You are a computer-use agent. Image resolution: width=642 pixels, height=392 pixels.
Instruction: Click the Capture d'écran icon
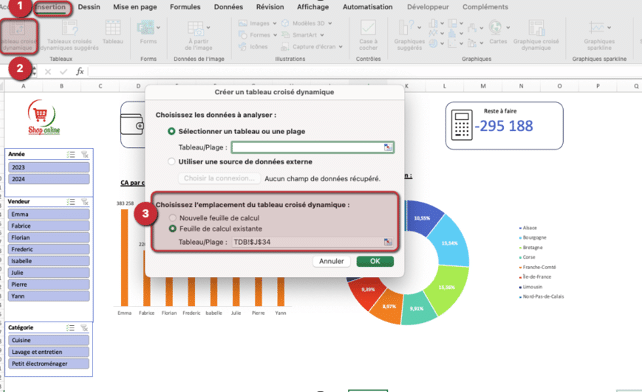tap(285, 47)
